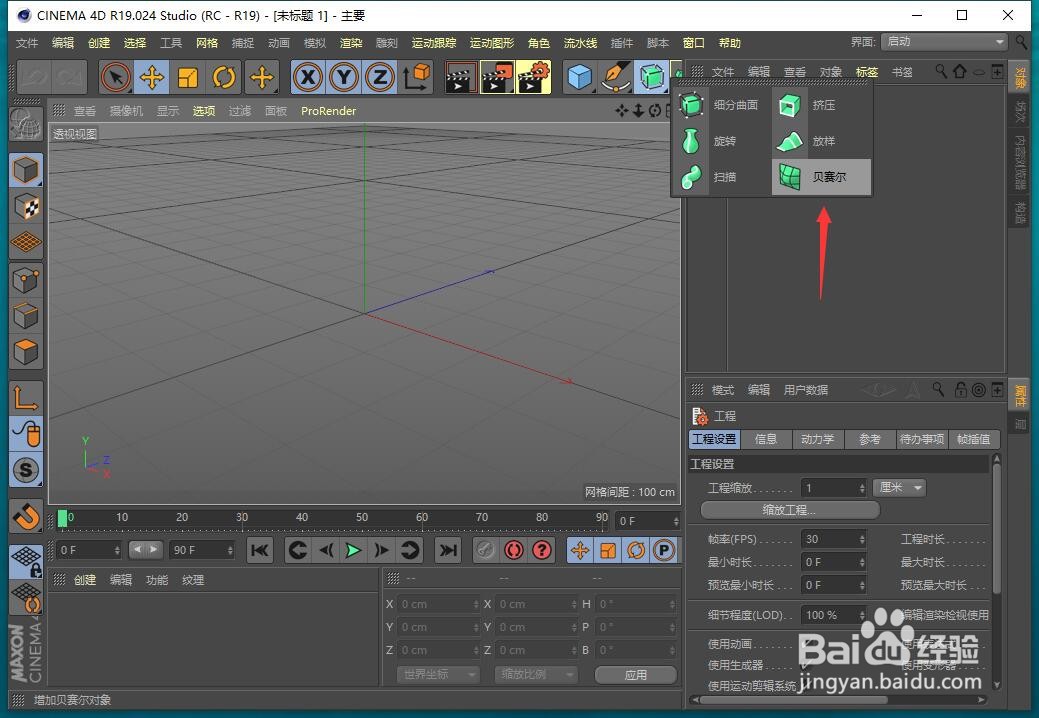Viewport: 1039px width, 718px height.
Task: Add a cube primitive object
Action: [580, 77]
